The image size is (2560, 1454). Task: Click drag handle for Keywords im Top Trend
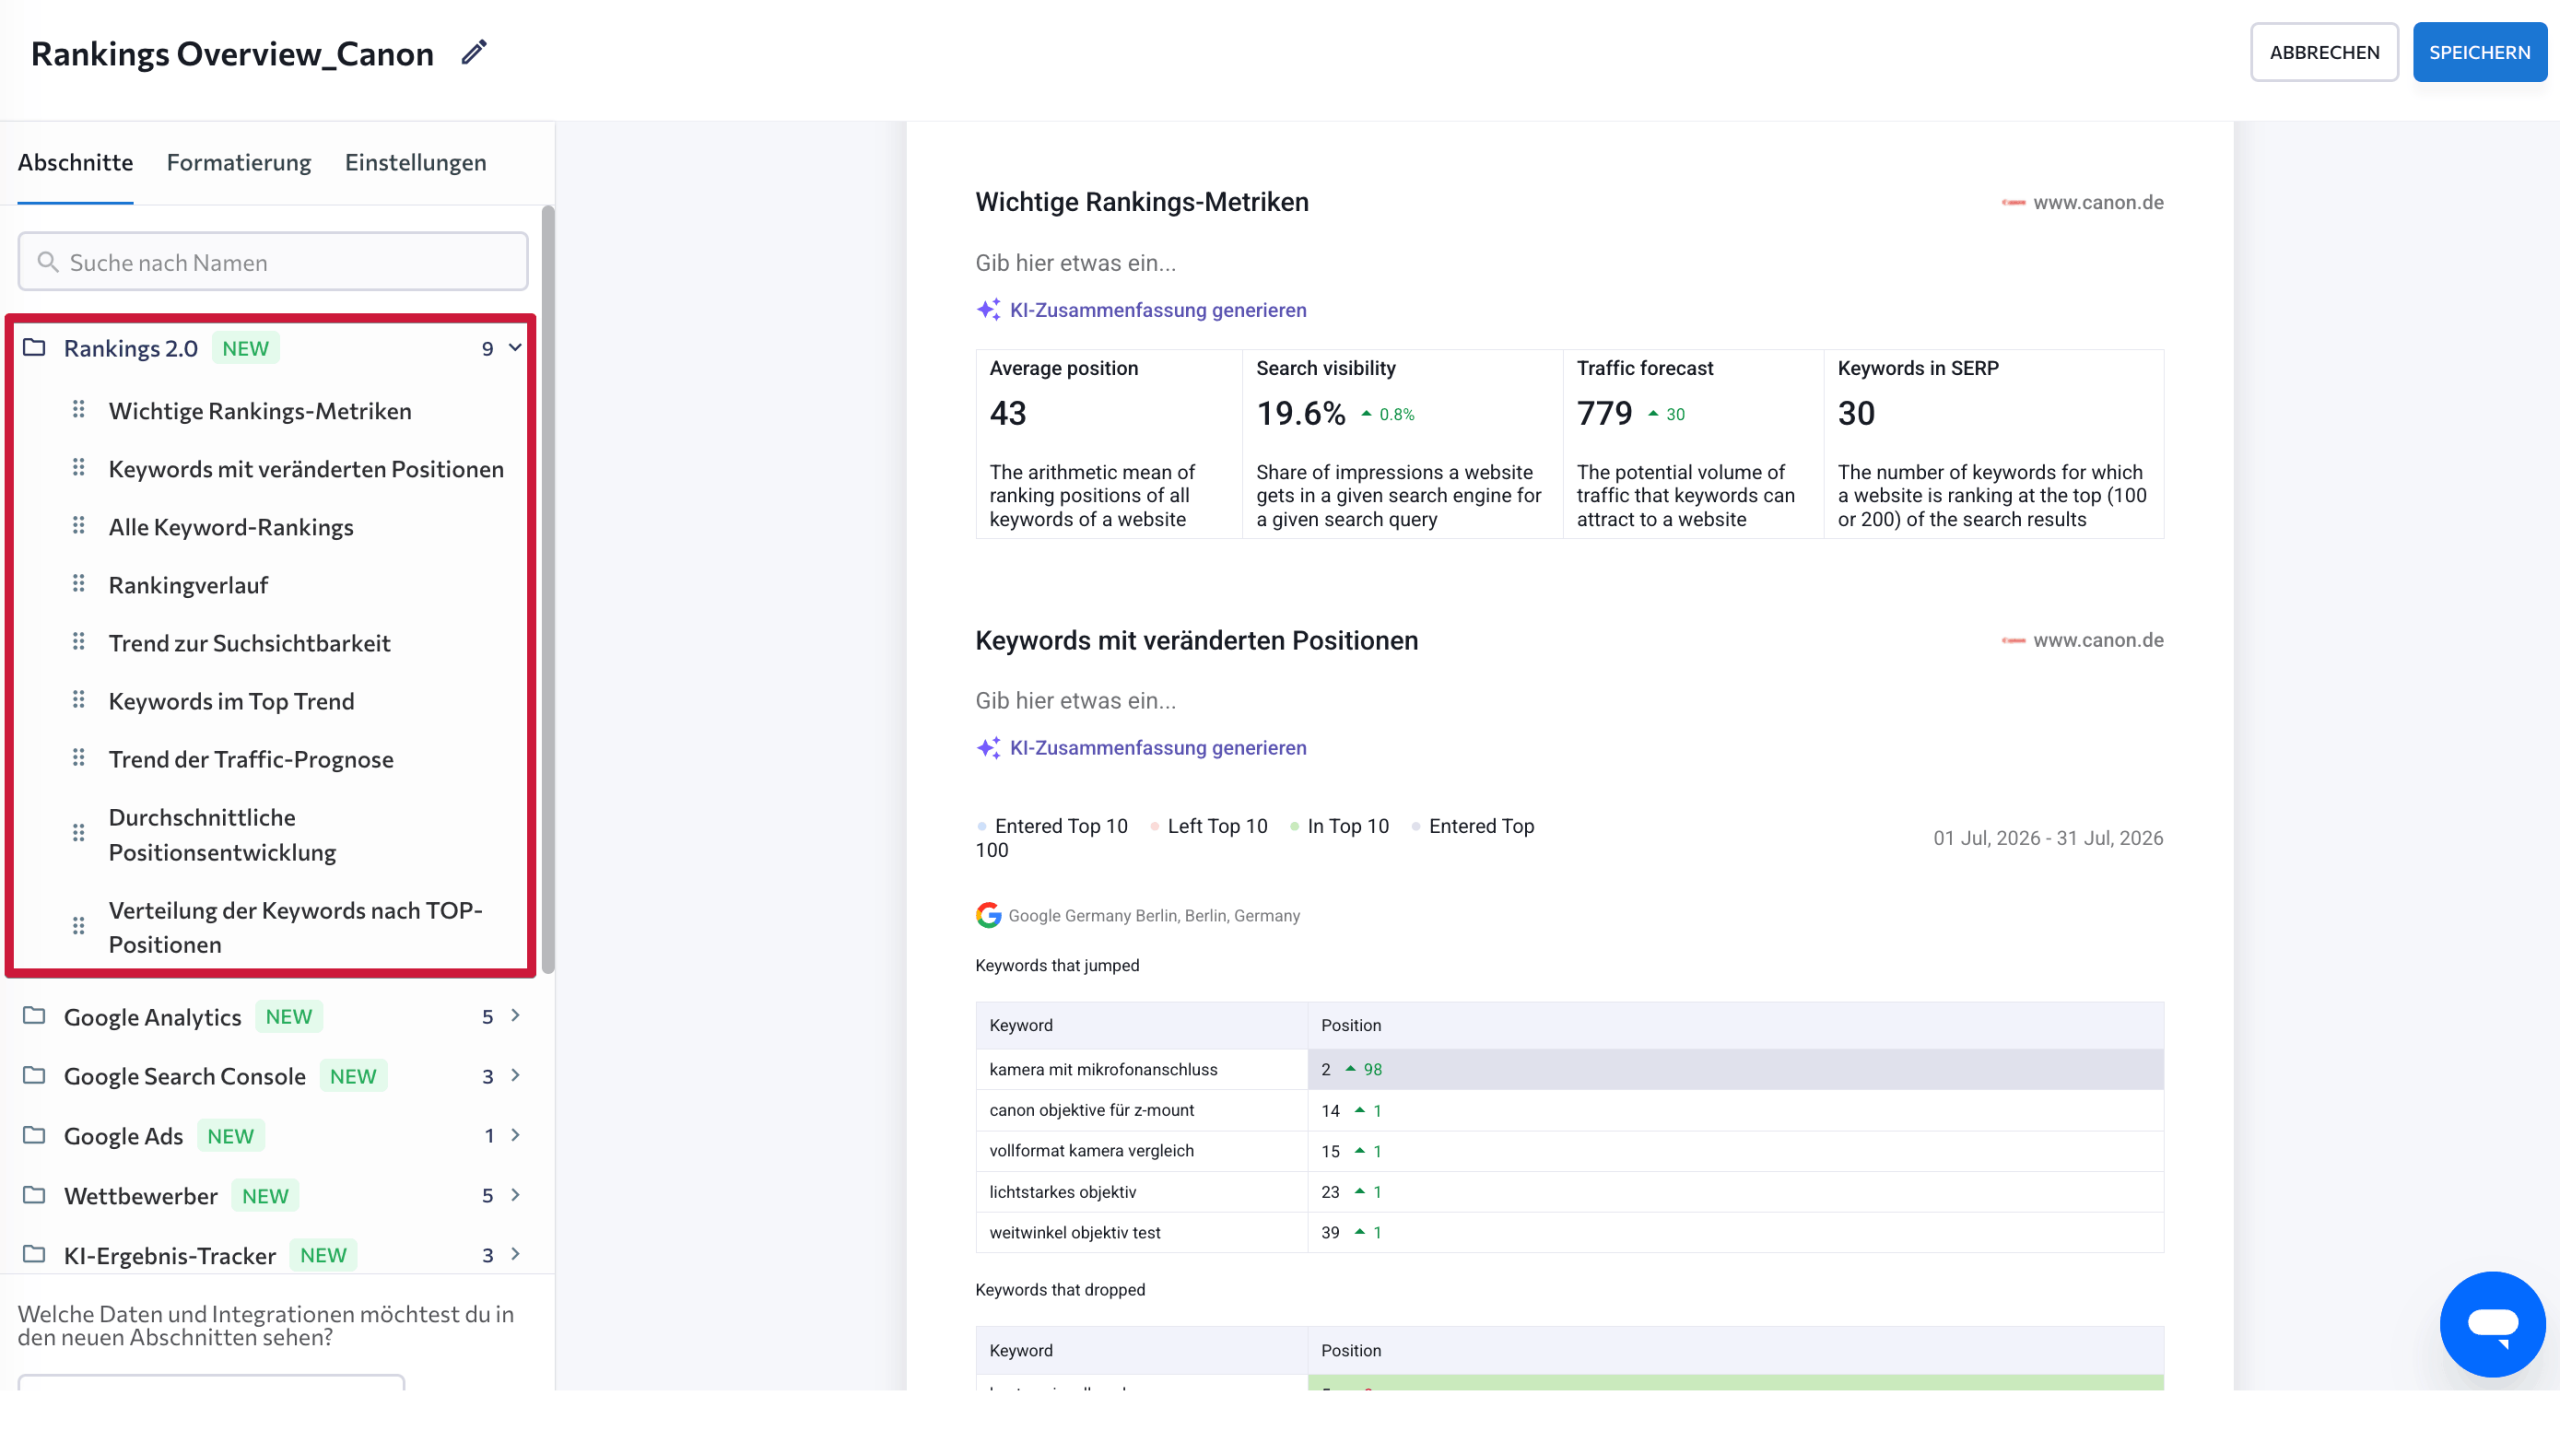pos(78,700)
